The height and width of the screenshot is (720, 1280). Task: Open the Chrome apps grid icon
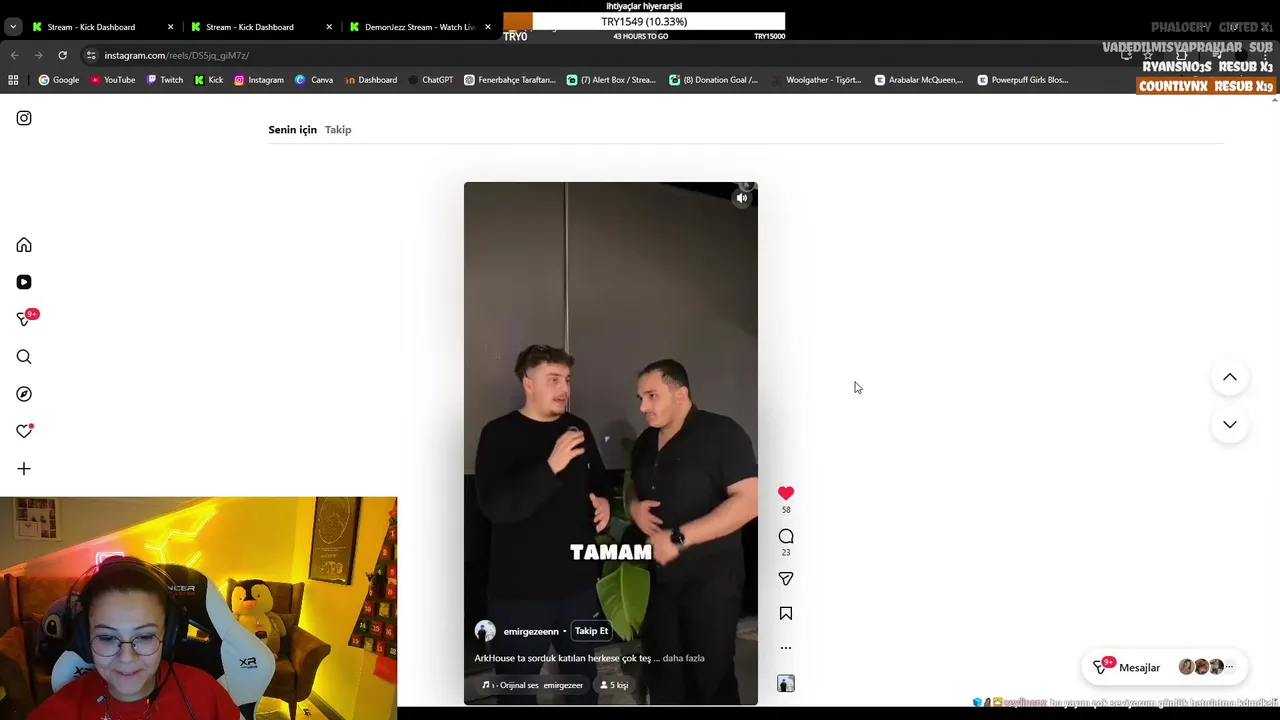point(13,80)
